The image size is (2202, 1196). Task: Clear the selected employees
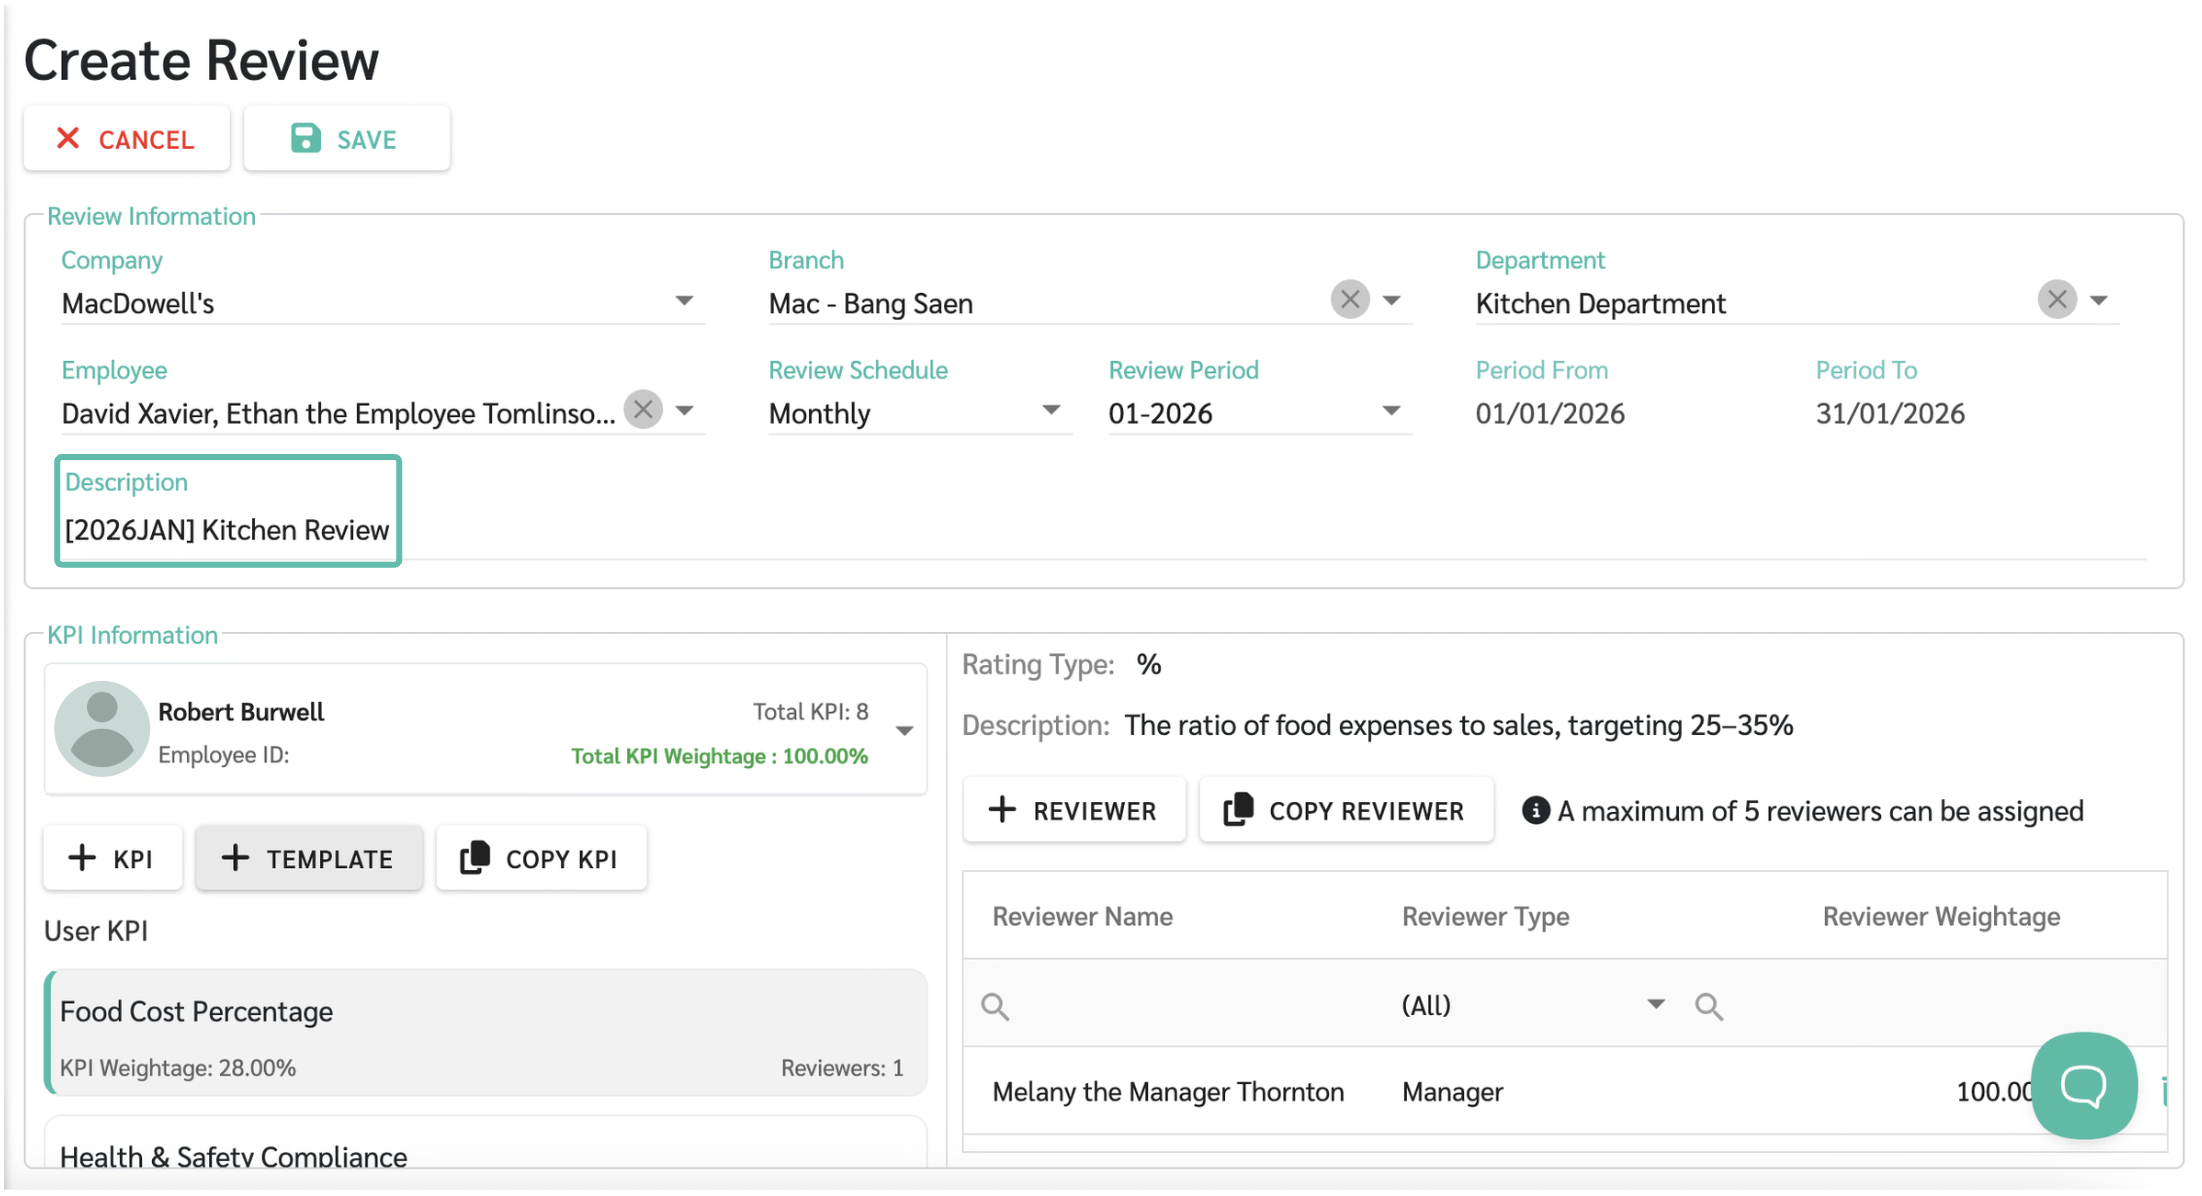(x=643, y=409)
